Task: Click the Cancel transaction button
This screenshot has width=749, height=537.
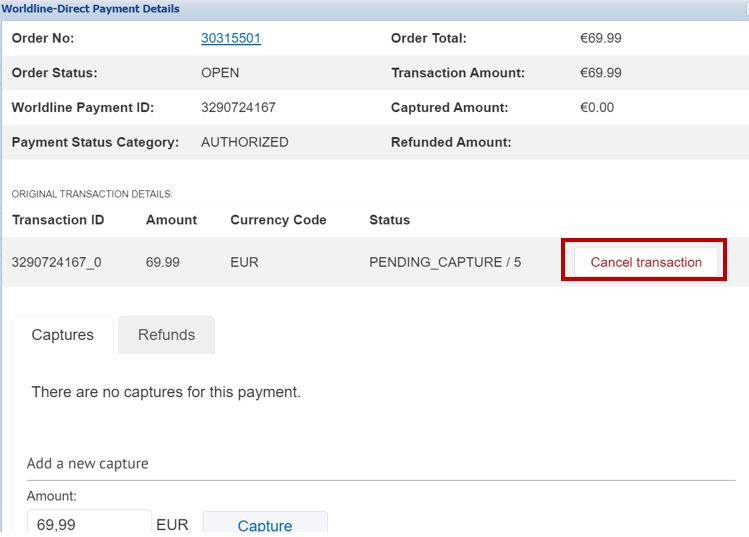Action: [646, 262]
